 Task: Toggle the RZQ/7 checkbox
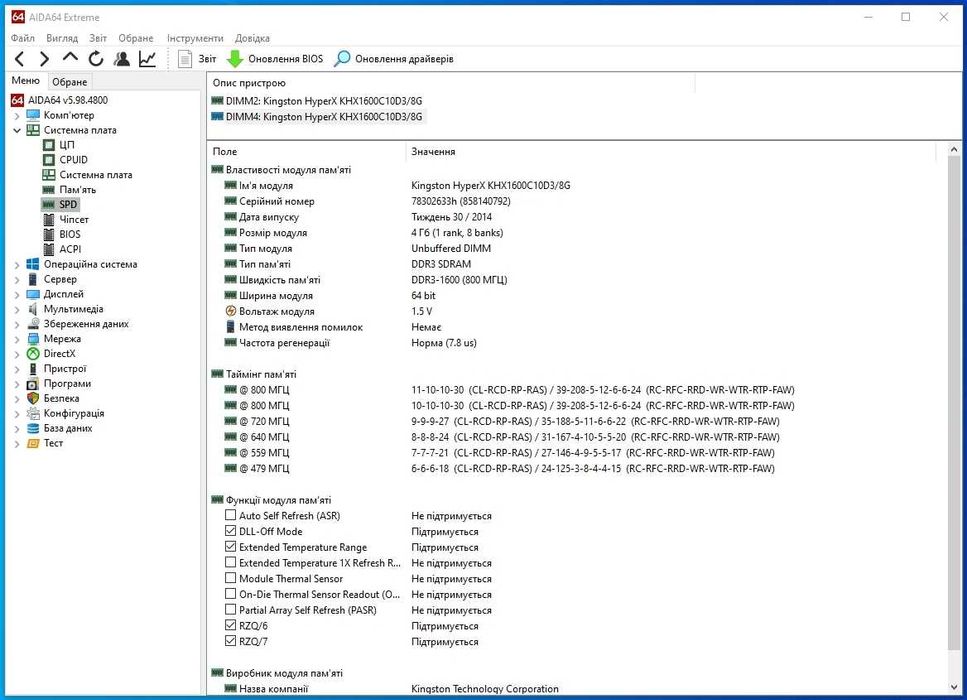pyautogui.click(x=230, y=640)
